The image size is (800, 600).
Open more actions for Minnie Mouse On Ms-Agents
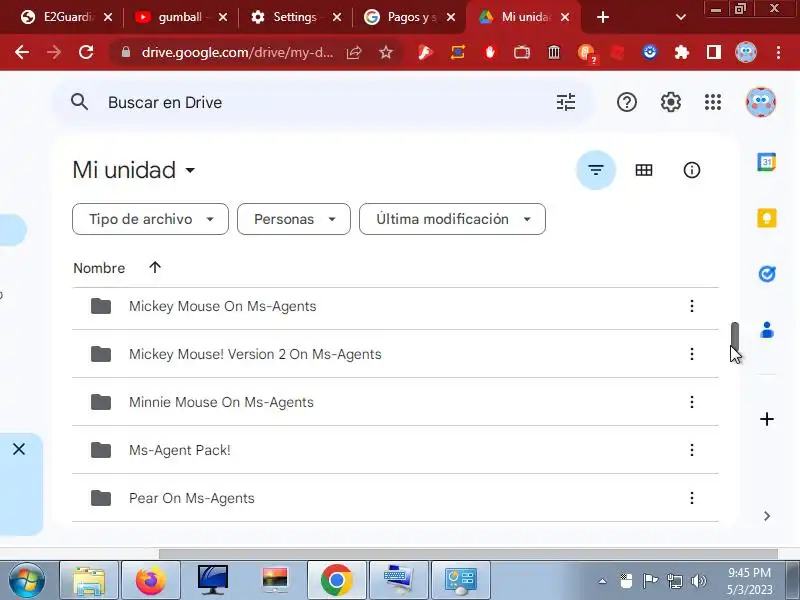[x=691, y=402]
